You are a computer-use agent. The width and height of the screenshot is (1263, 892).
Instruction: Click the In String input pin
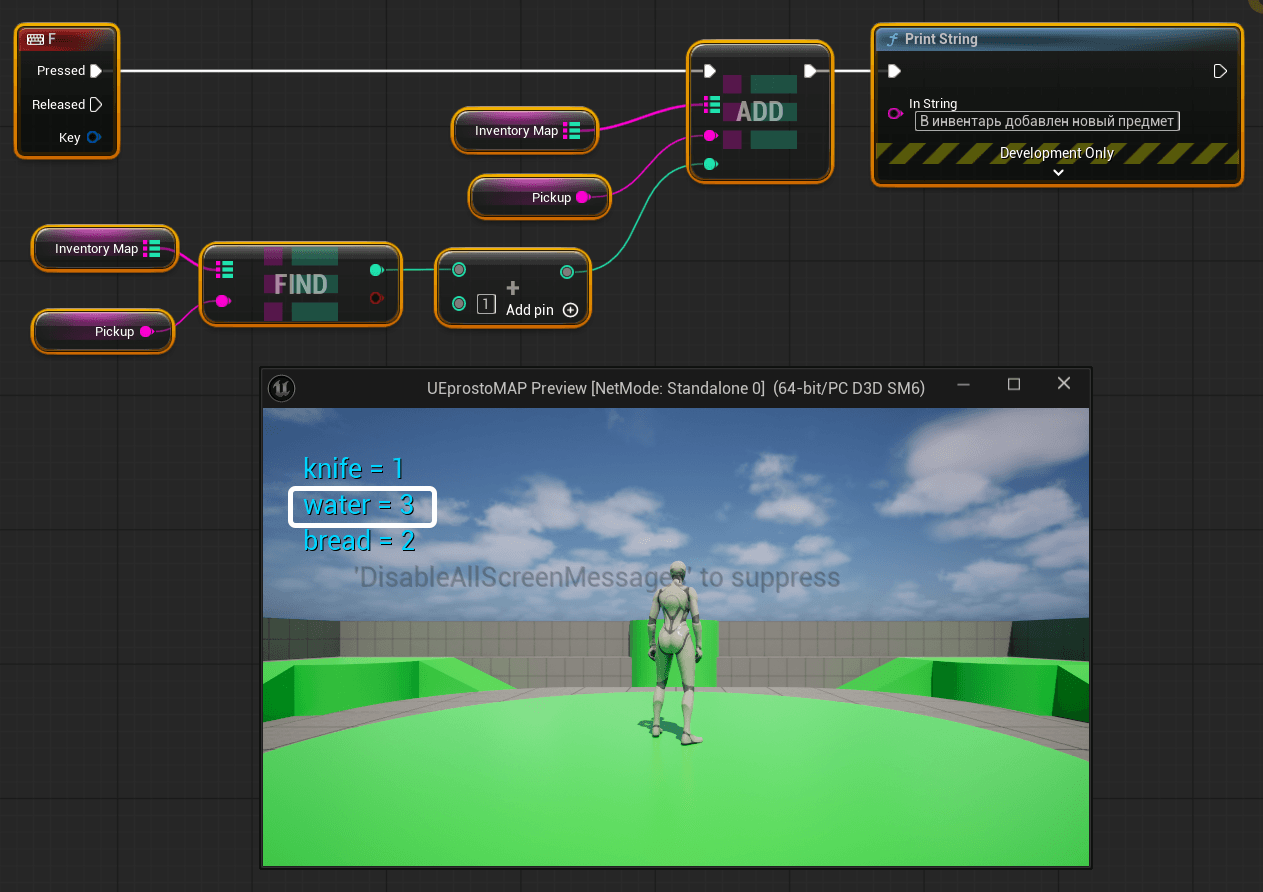click(x=895, y=114)
